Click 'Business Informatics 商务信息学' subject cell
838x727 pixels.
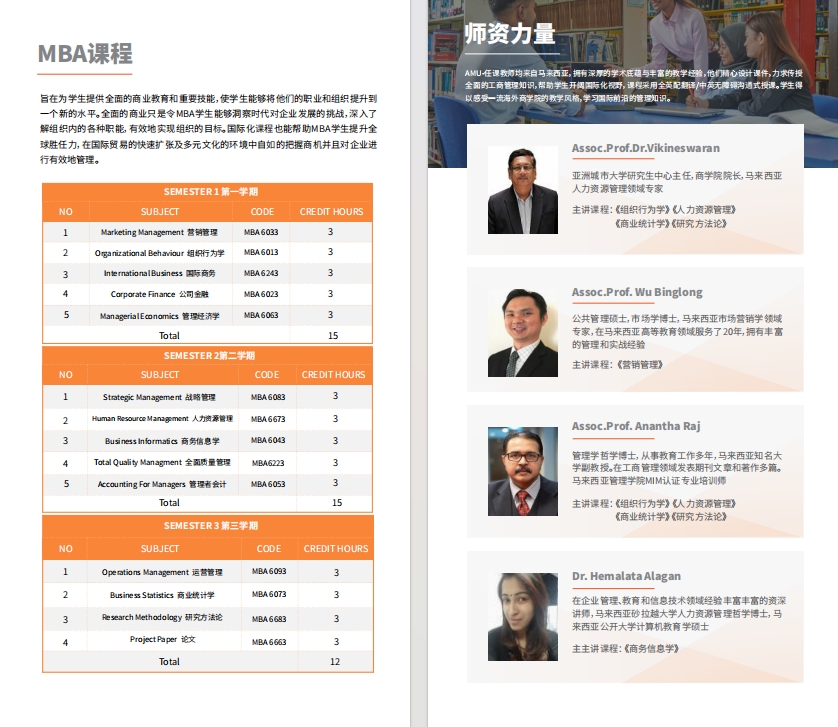[x=162, y=441]
